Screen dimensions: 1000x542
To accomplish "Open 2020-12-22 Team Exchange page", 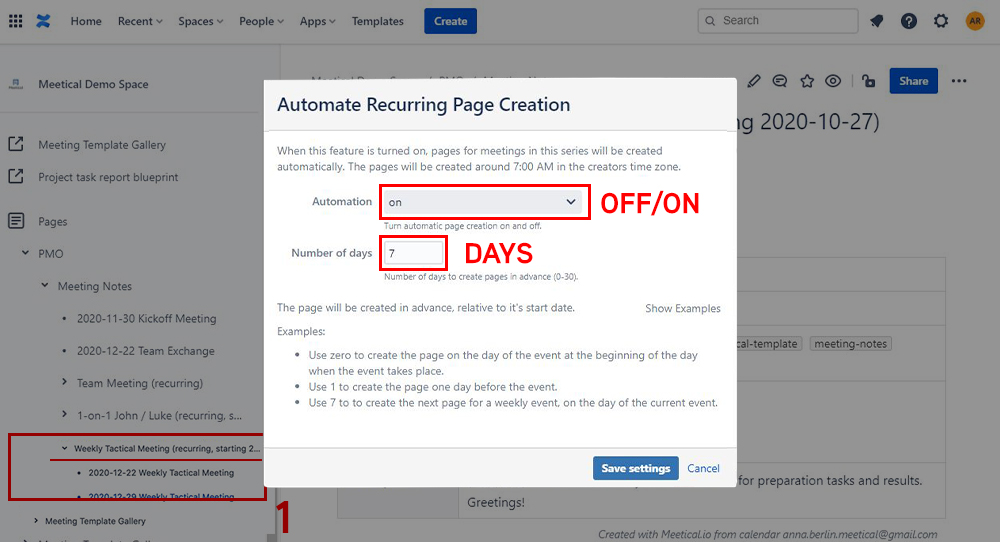I will [145, 351].
